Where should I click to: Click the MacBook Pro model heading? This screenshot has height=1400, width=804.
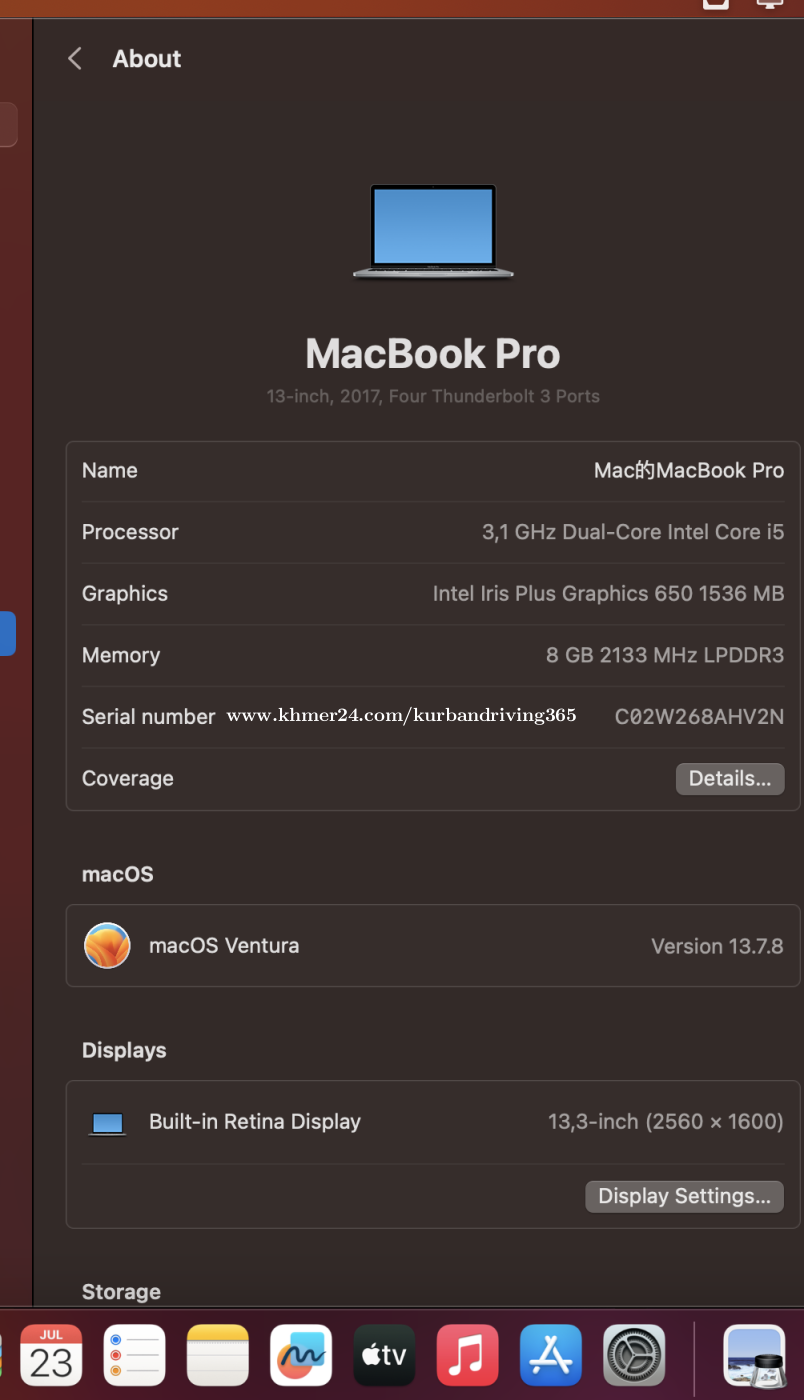pos(433,354)
